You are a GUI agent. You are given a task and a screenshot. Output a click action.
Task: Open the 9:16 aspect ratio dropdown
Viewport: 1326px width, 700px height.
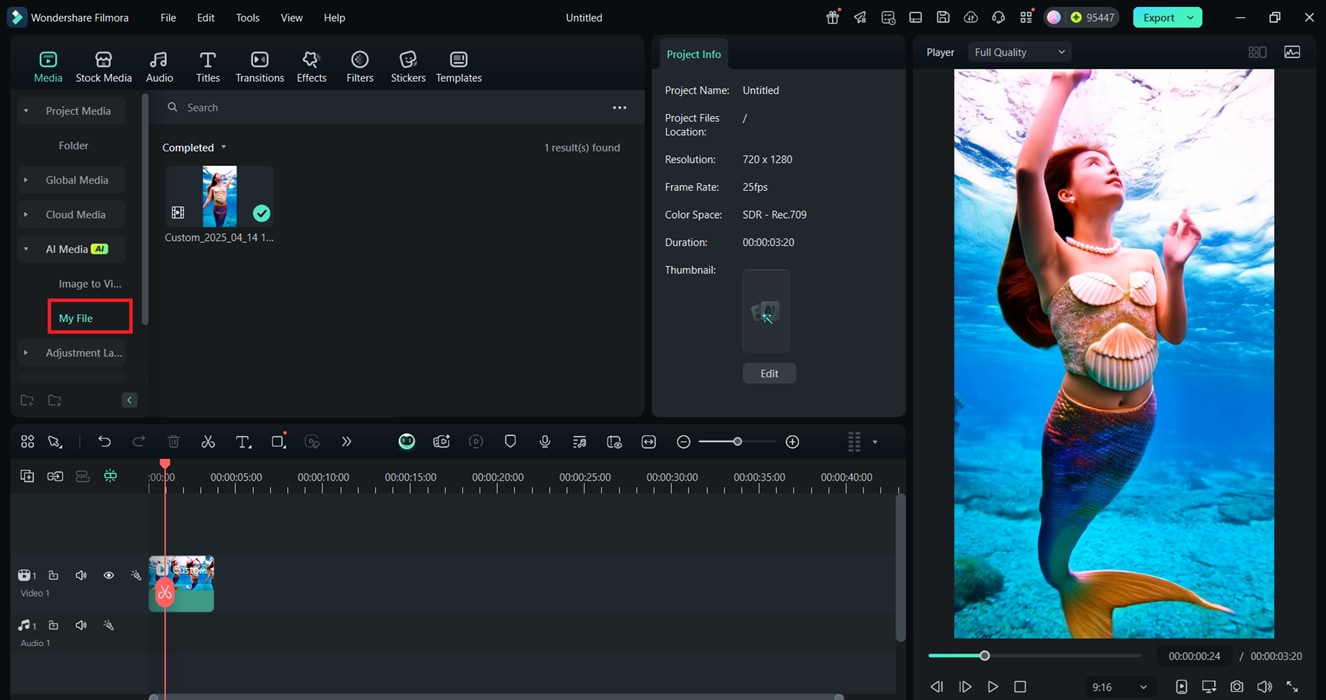1119,687
